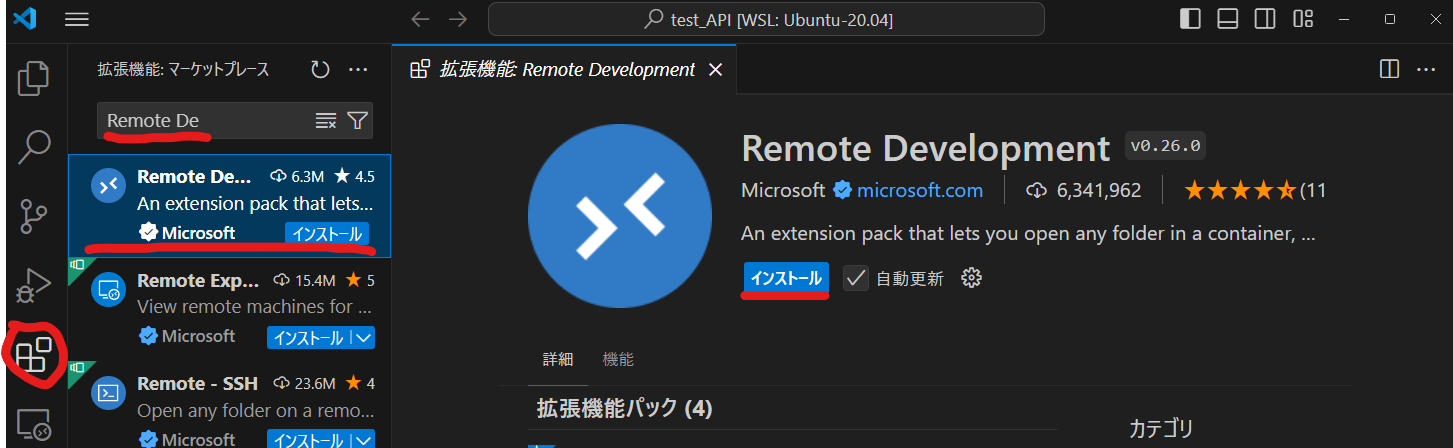Open Remote Explorer install dropdown arrow
Screen dimensions: 1453x448
click(364, 337)
